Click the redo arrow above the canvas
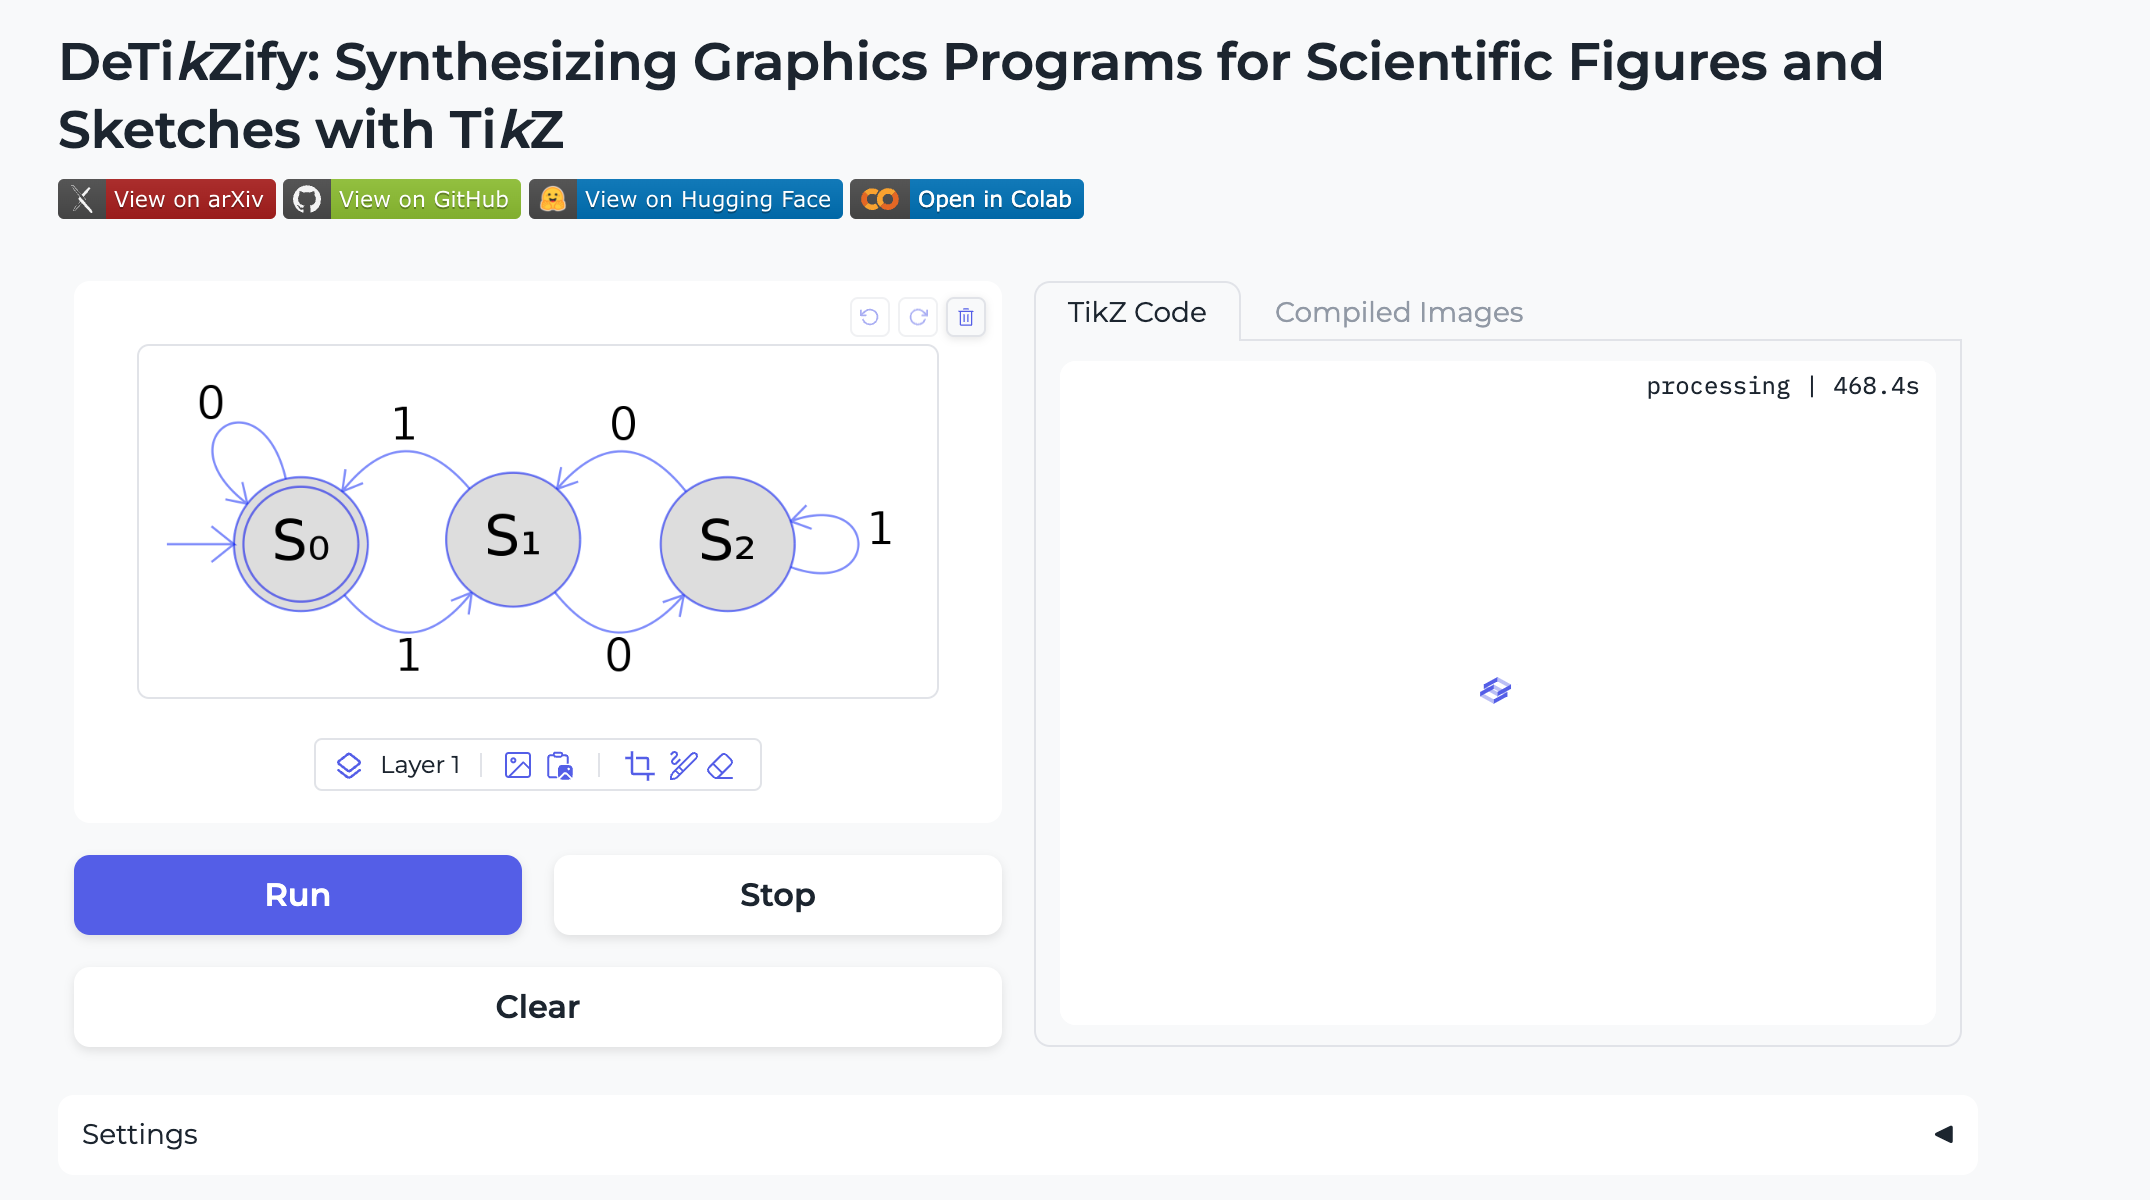Screen dimensions: 2150x1200 (x=918, y=317)
